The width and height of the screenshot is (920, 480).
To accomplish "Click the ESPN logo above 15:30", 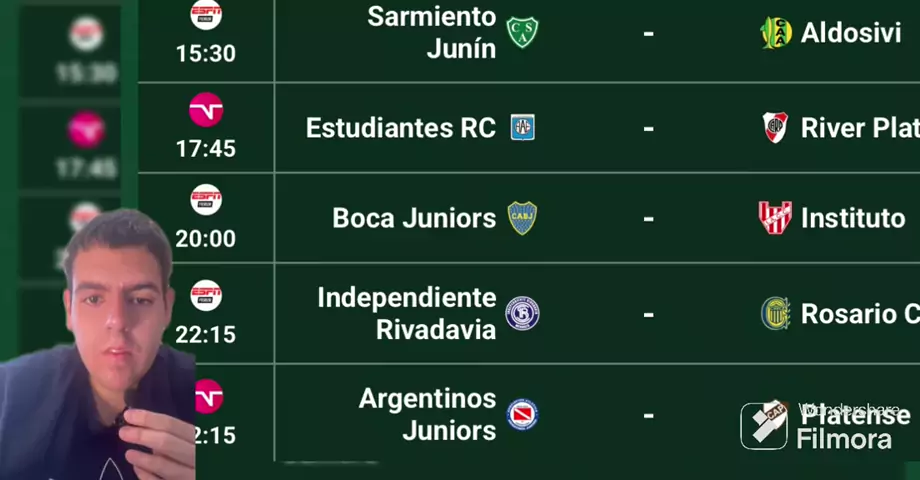I will pos(206,14).
